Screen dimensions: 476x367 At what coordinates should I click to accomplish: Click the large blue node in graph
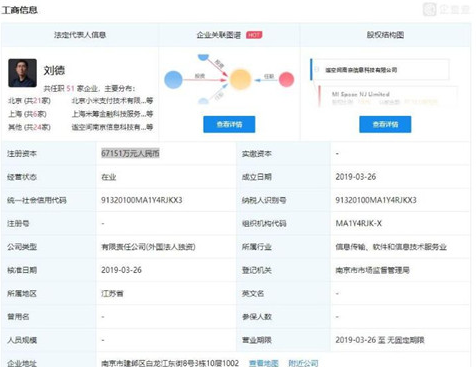[173, 80]
